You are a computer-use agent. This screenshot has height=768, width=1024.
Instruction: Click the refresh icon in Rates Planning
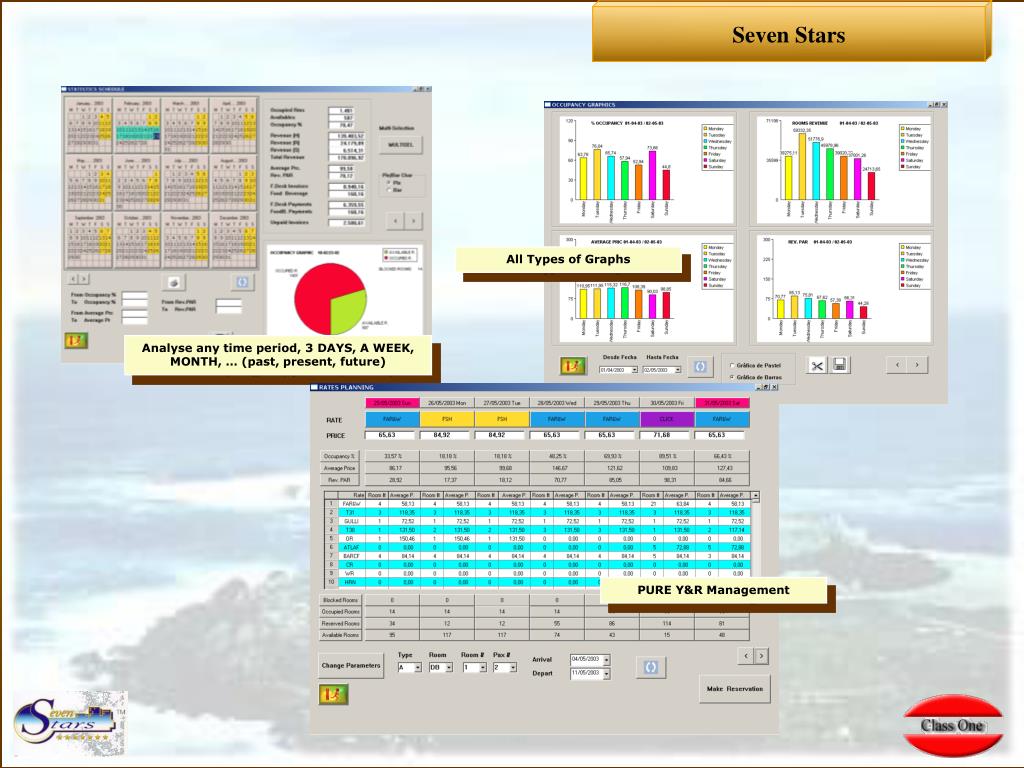[x=650, y=667]
